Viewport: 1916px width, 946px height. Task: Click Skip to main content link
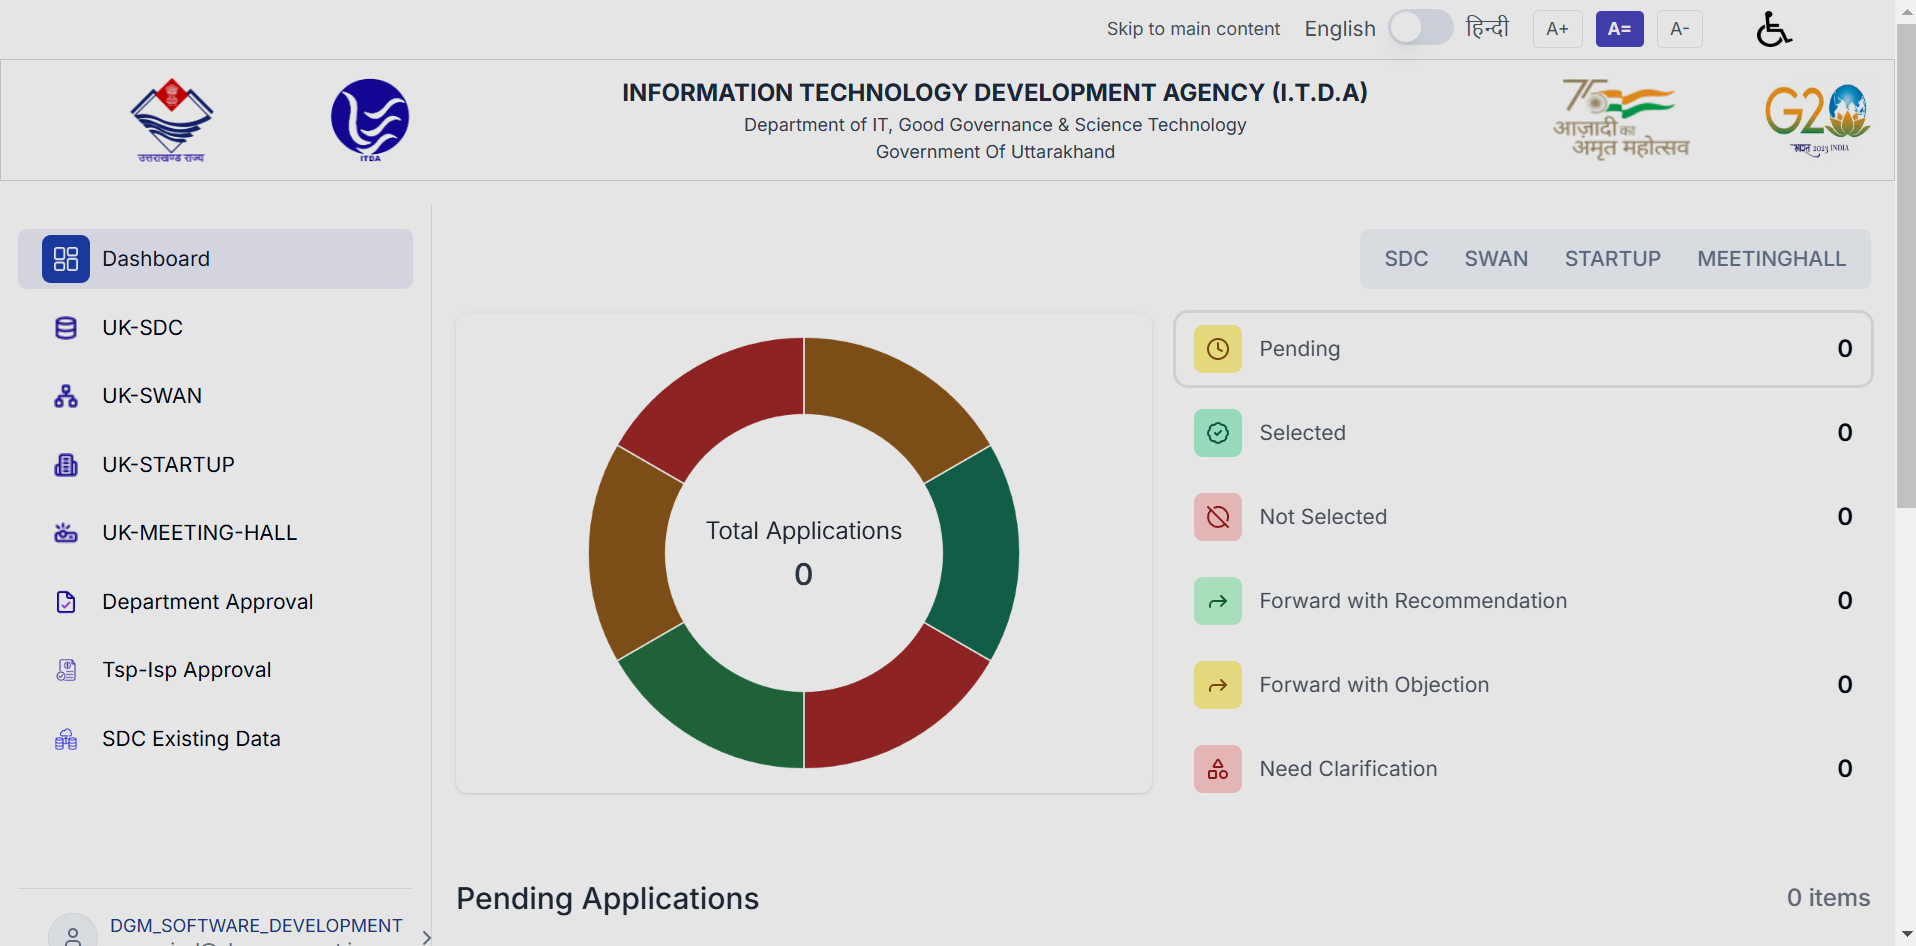click(x=1193, y=29)
